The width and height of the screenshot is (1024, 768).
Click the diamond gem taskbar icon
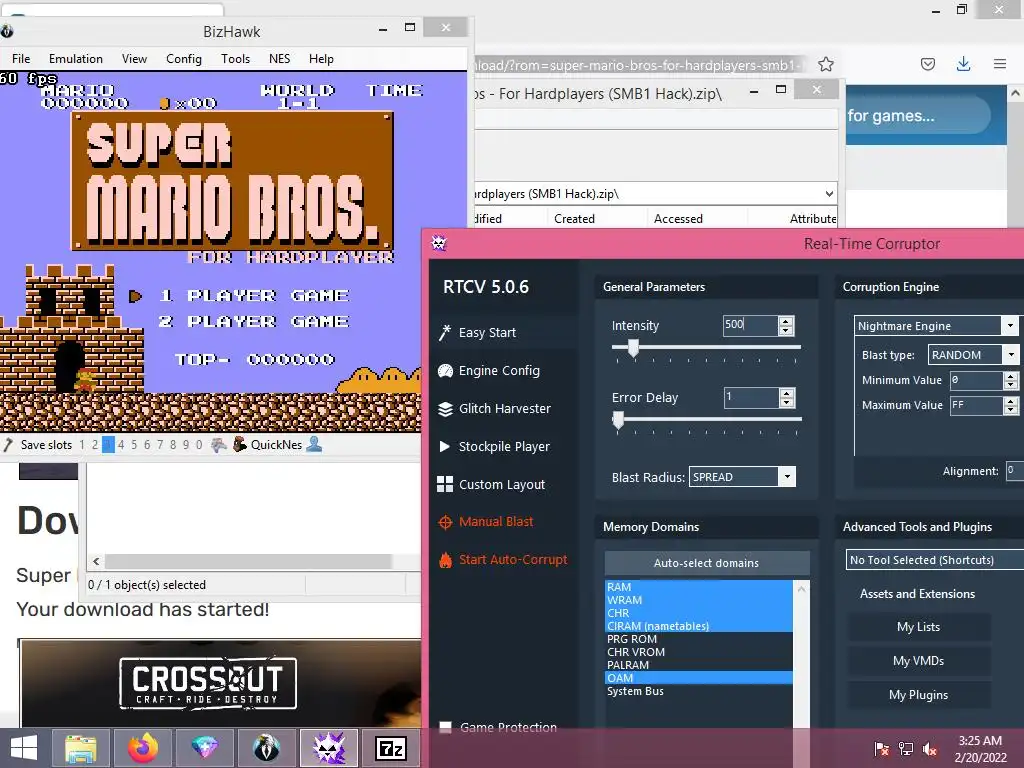[x=204, y=748]
